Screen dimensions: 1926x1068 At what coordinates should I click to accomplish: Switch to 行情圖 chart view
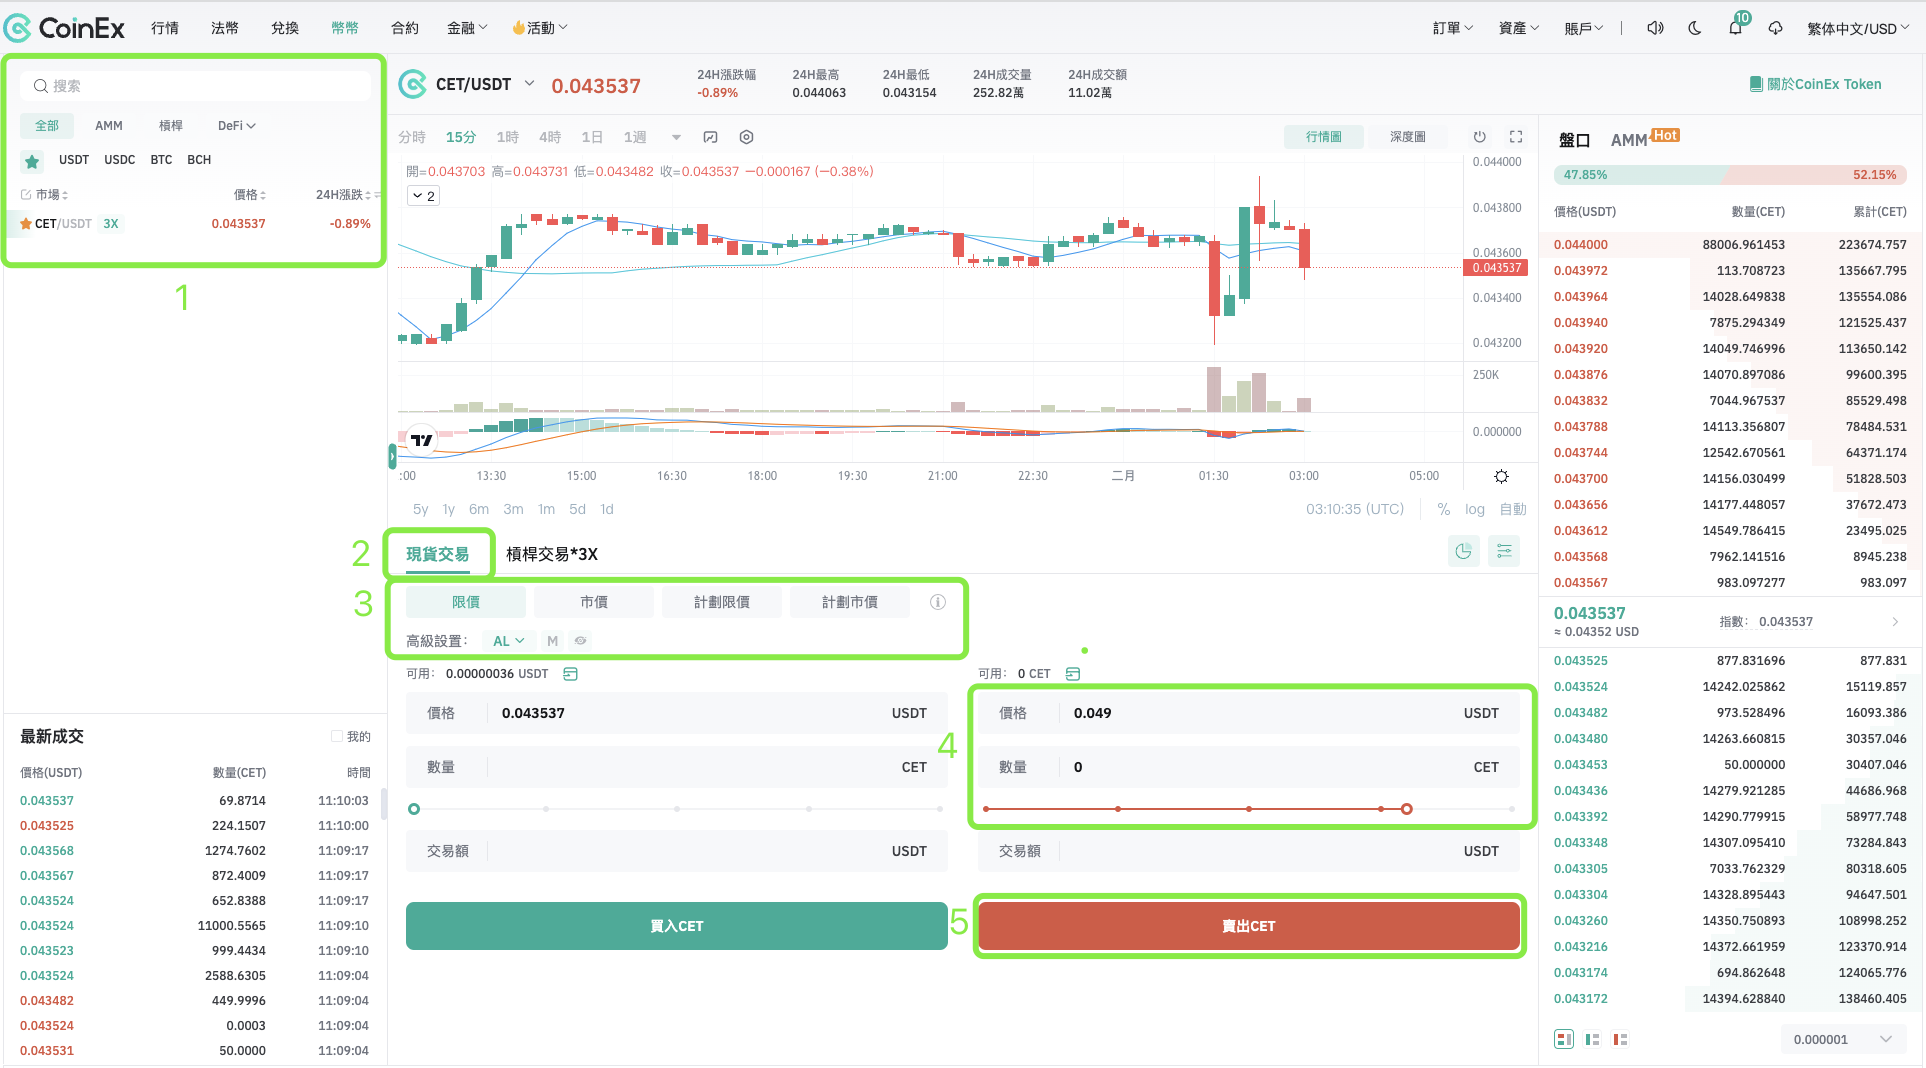tap(1324, 137)
